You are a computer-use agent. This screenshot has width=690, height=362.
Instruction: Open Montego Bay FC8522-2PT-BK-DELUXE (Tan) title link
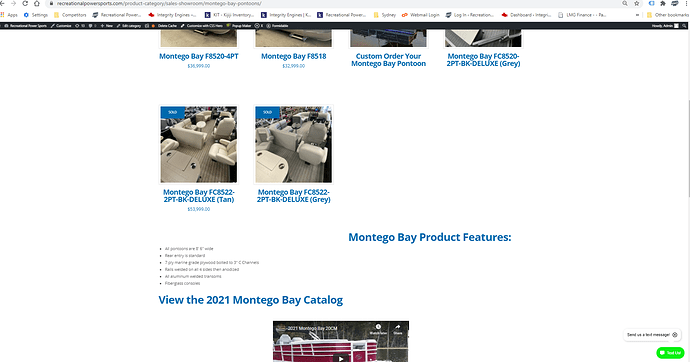tap(198, 196)
